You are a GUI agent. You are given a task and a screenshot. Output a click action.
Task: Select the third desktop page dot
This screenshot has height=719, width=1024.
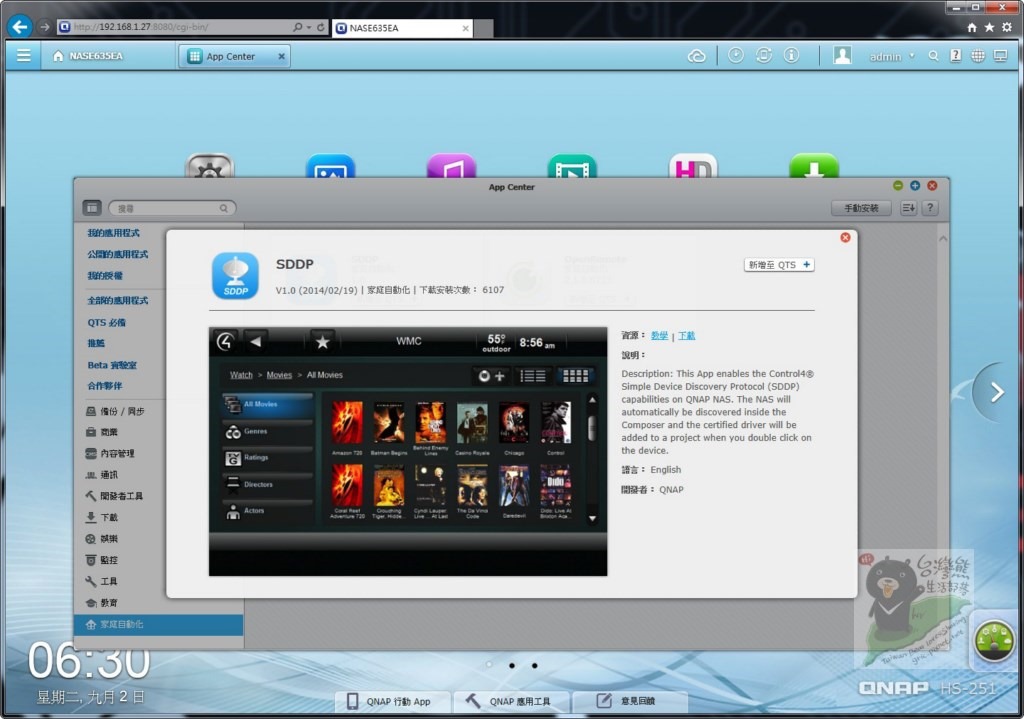pos(535,665)
